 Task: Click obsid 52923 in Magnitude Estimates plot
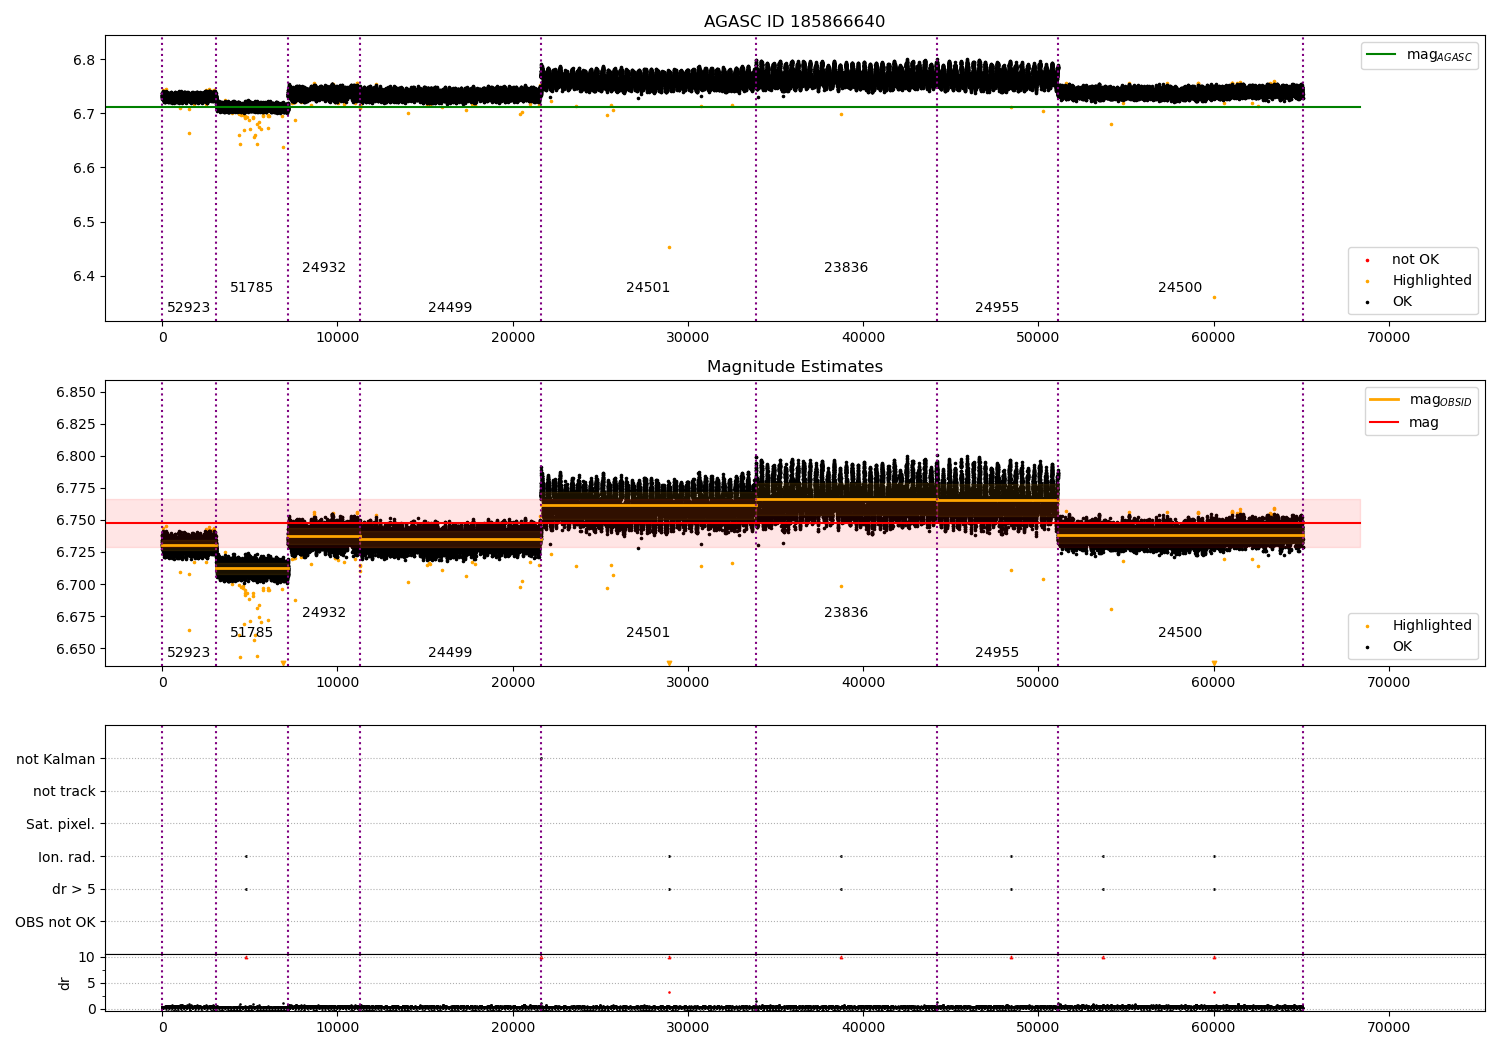coord(188,652)
